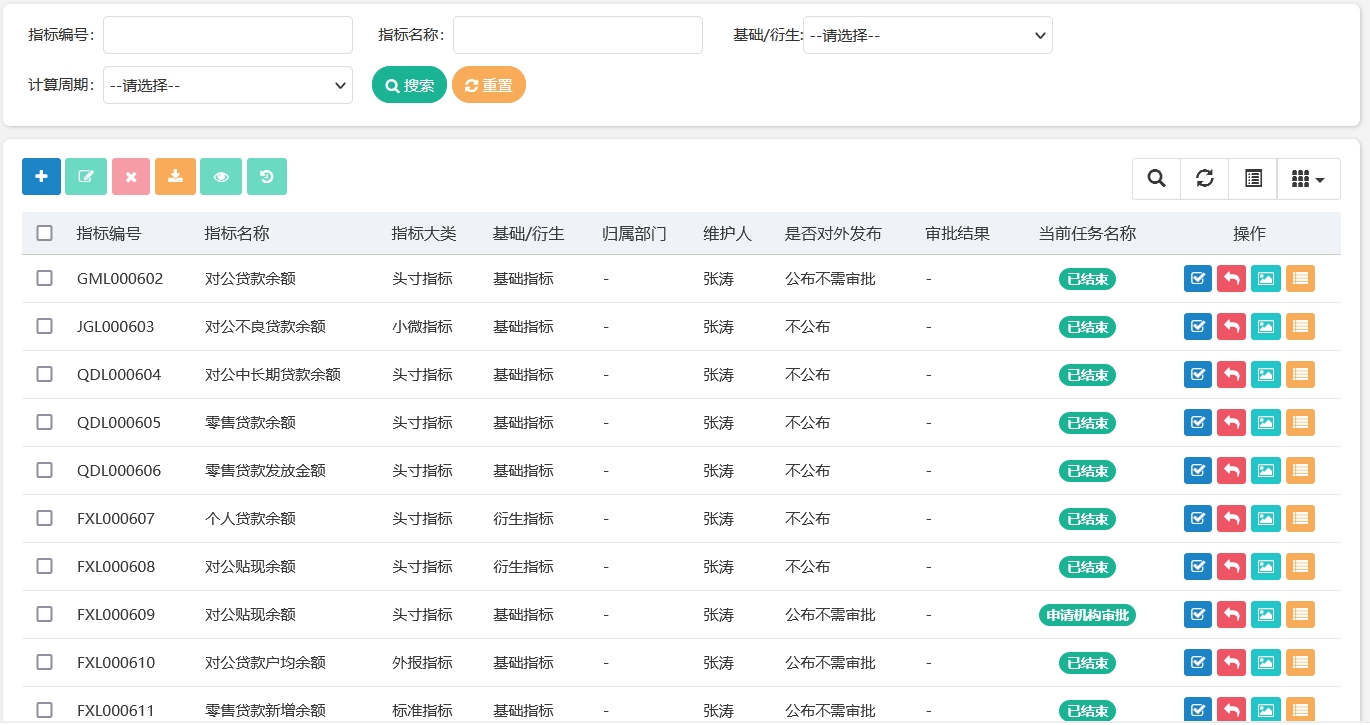The width and height of the screenshot is (1370, 725).
Task: Focus the 指标名称 input field
Action: [x=578, y=35]
